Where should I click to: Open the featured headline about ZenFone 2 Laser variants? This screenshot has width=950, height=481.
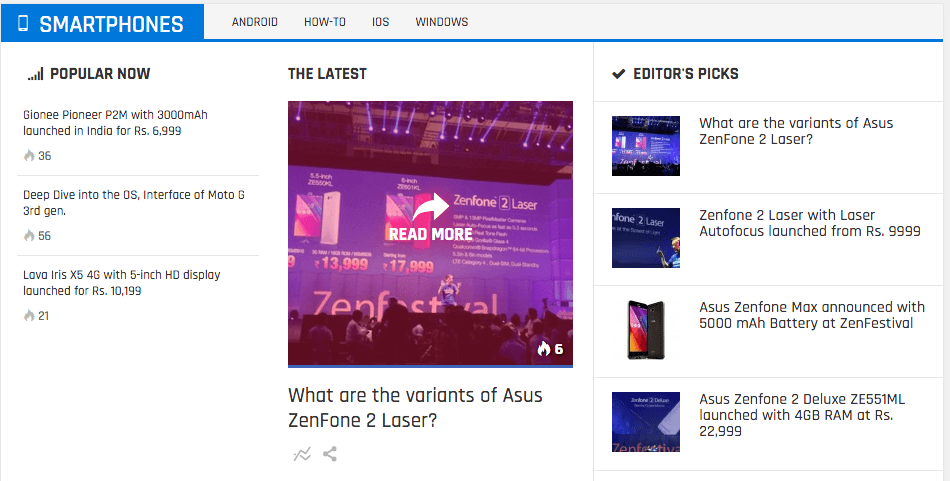coord(415,407)
